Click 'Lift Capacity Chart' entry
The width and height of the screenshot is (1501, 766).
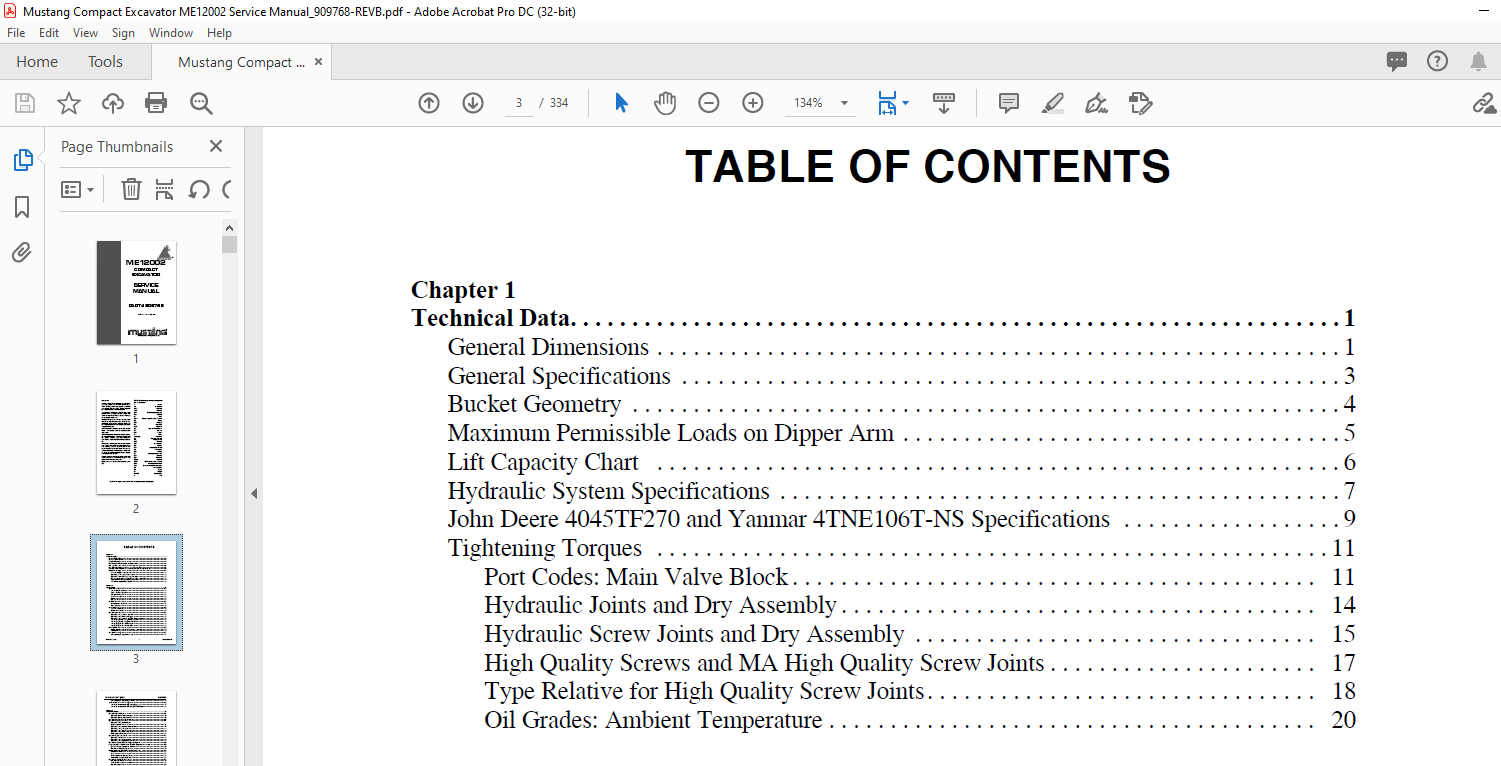tap(543, 462)
